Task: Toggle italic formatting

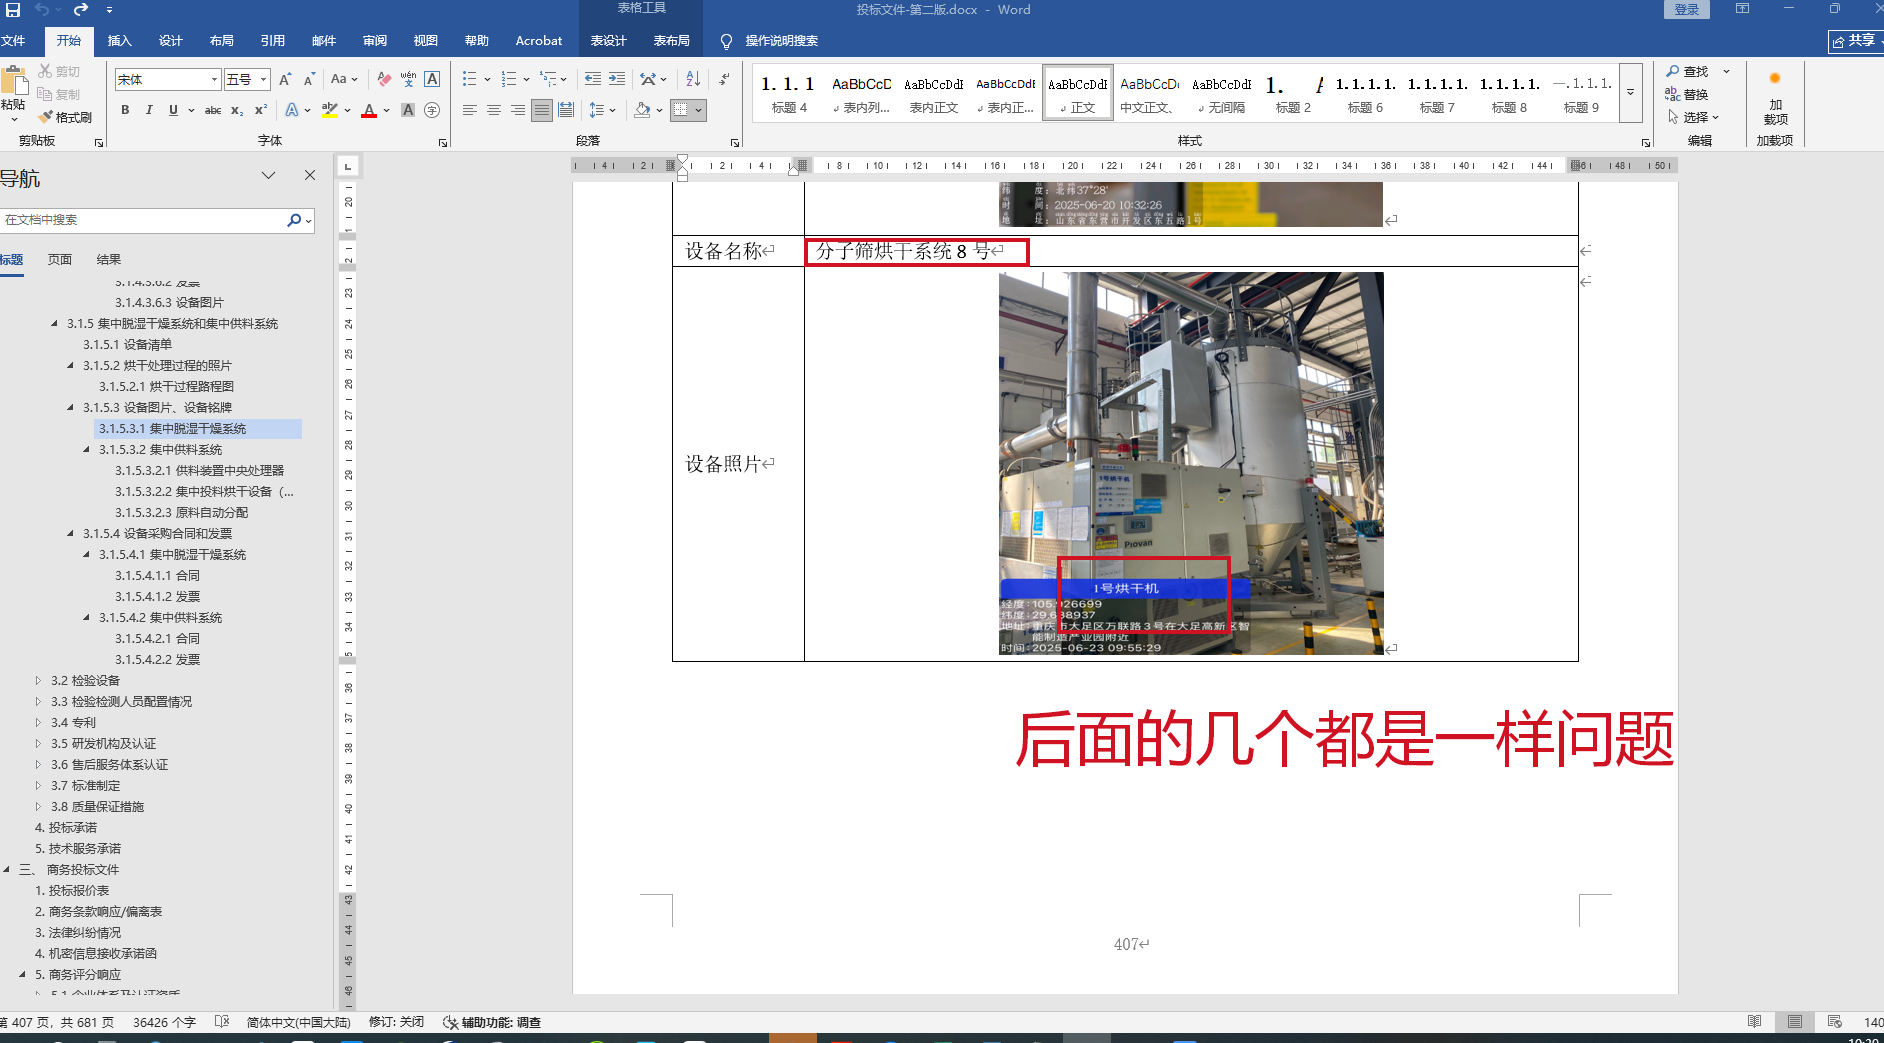Action: [x=149, y=110]
